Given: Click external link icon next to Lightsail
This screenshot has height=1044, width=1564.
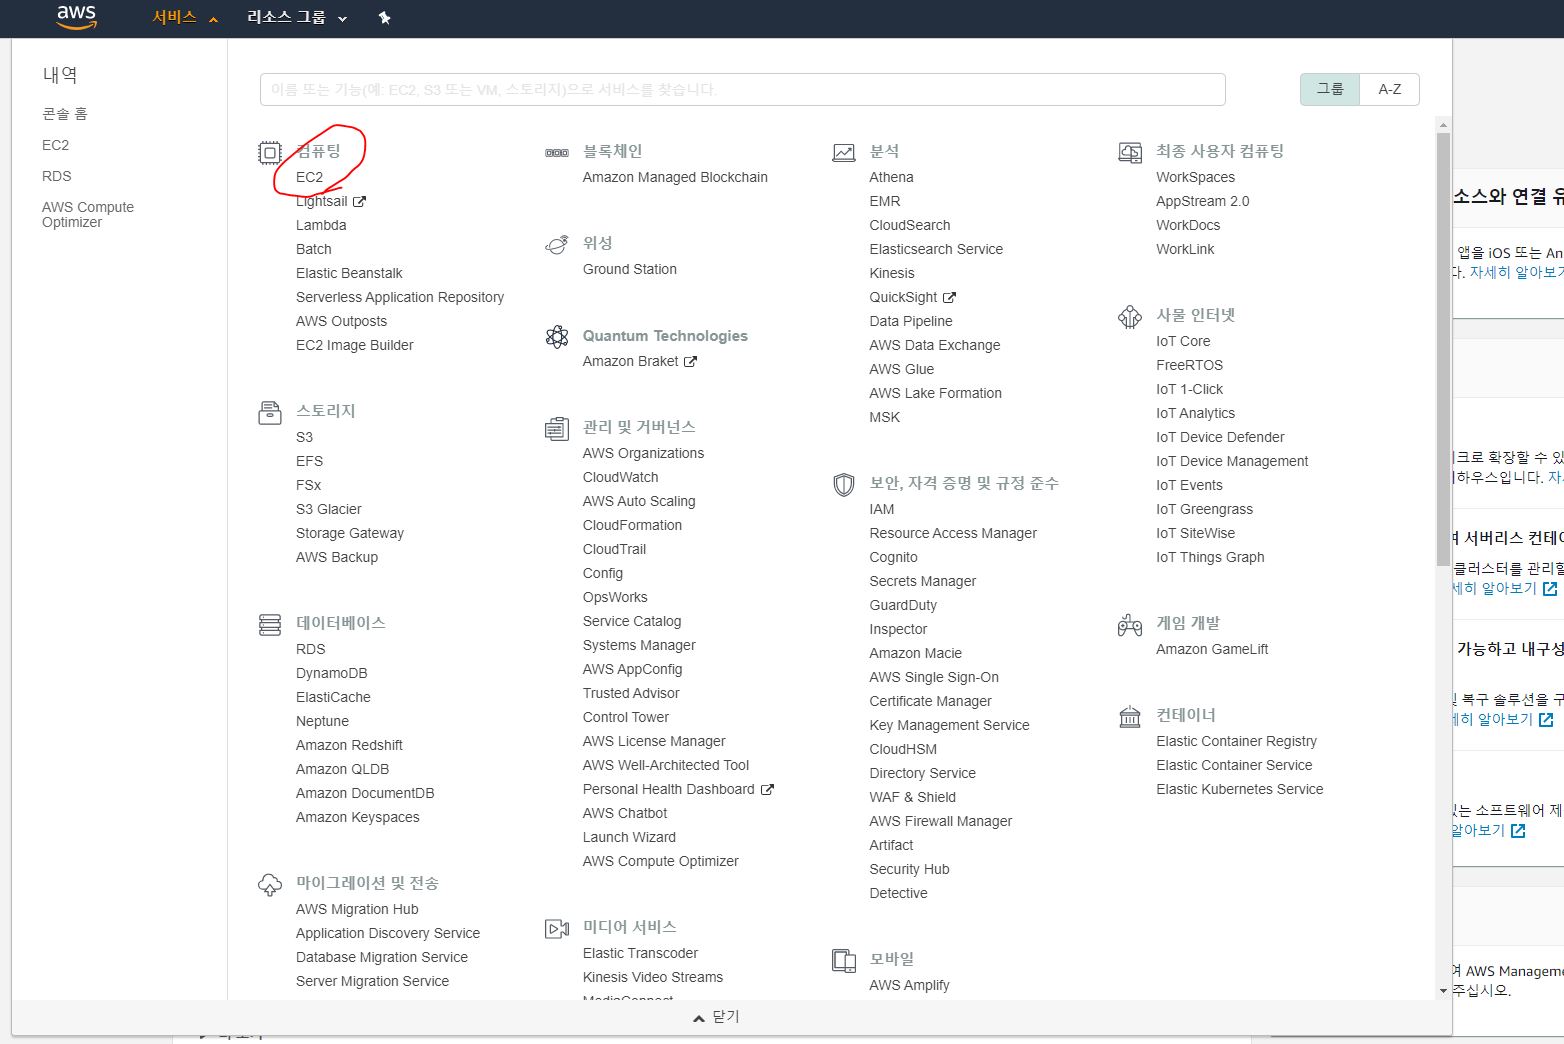Looking at the screenshot, I should (359, 201).
